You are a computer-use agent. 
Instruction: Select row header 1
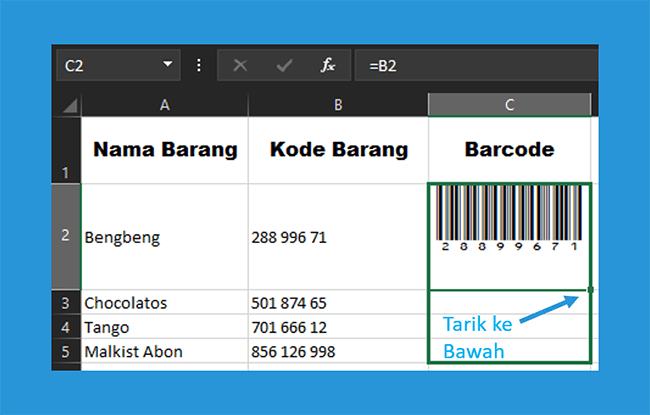click(66, 150)
